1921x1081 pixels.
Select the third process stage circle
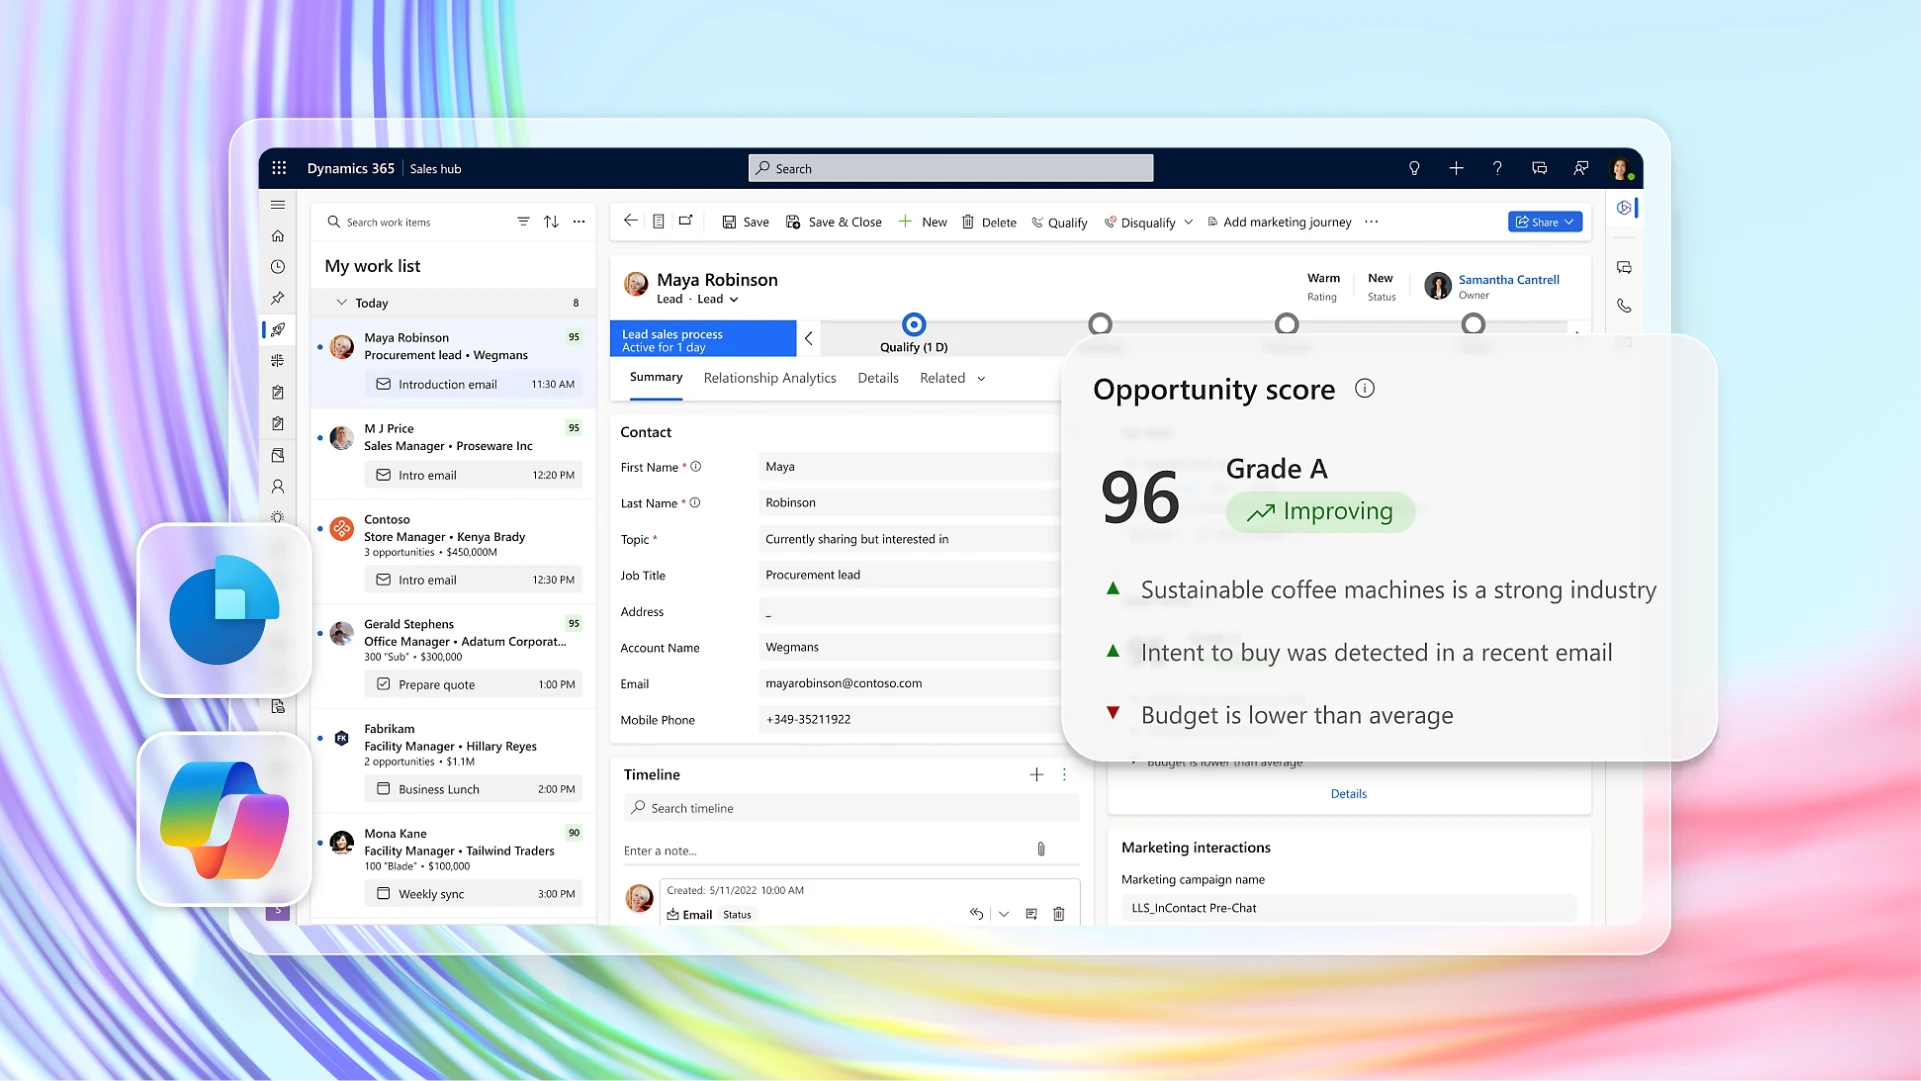point(1287,324)
